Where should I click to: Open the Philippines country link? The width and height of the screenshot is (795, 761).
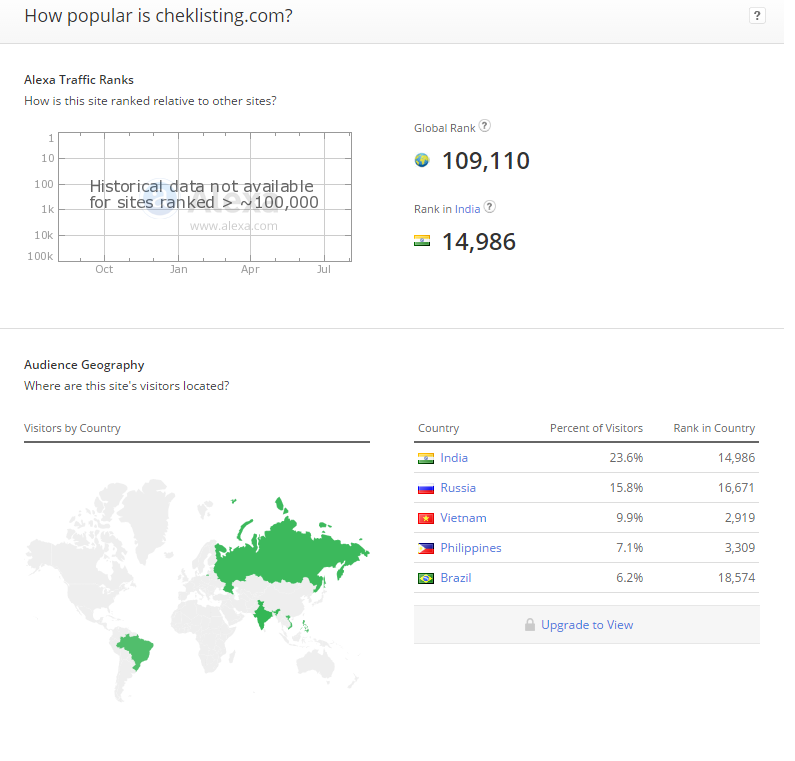tap(471, 548)
